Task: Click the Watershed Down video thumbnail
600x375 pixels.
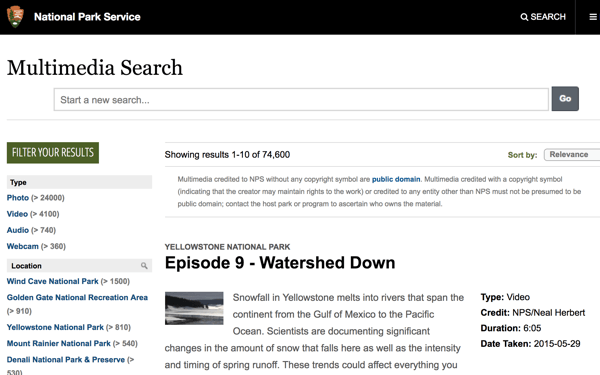Action: (x=194, y=308)
